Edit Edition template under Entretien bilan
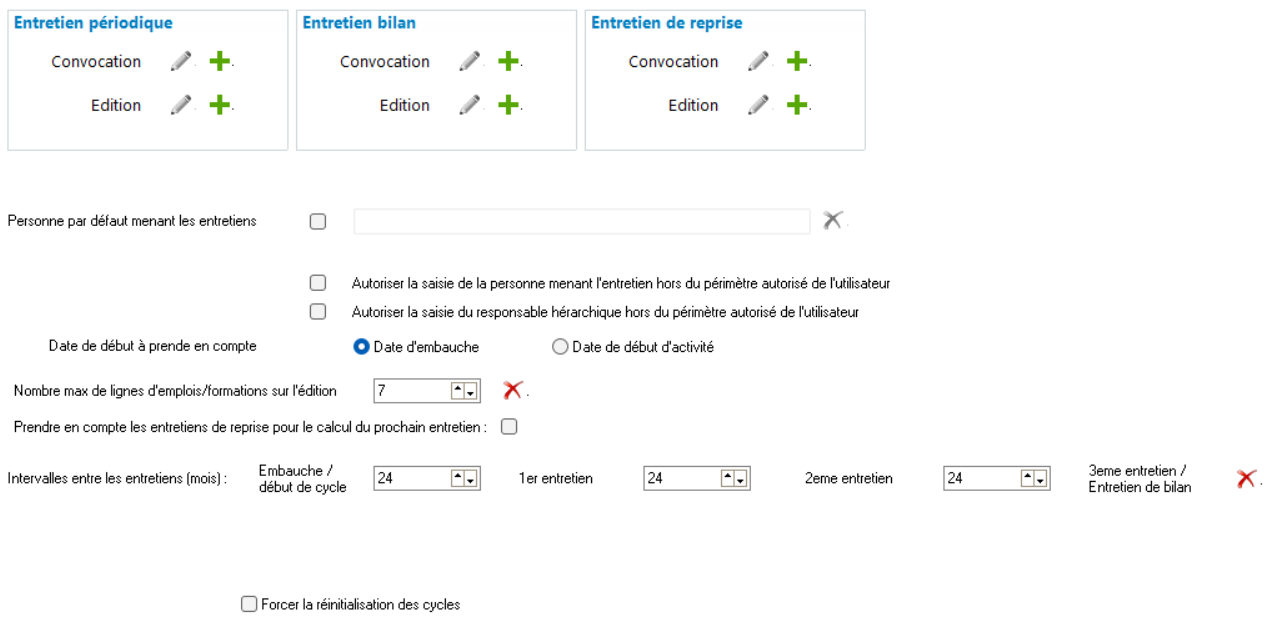1272x626 pixels. (470, 105)
